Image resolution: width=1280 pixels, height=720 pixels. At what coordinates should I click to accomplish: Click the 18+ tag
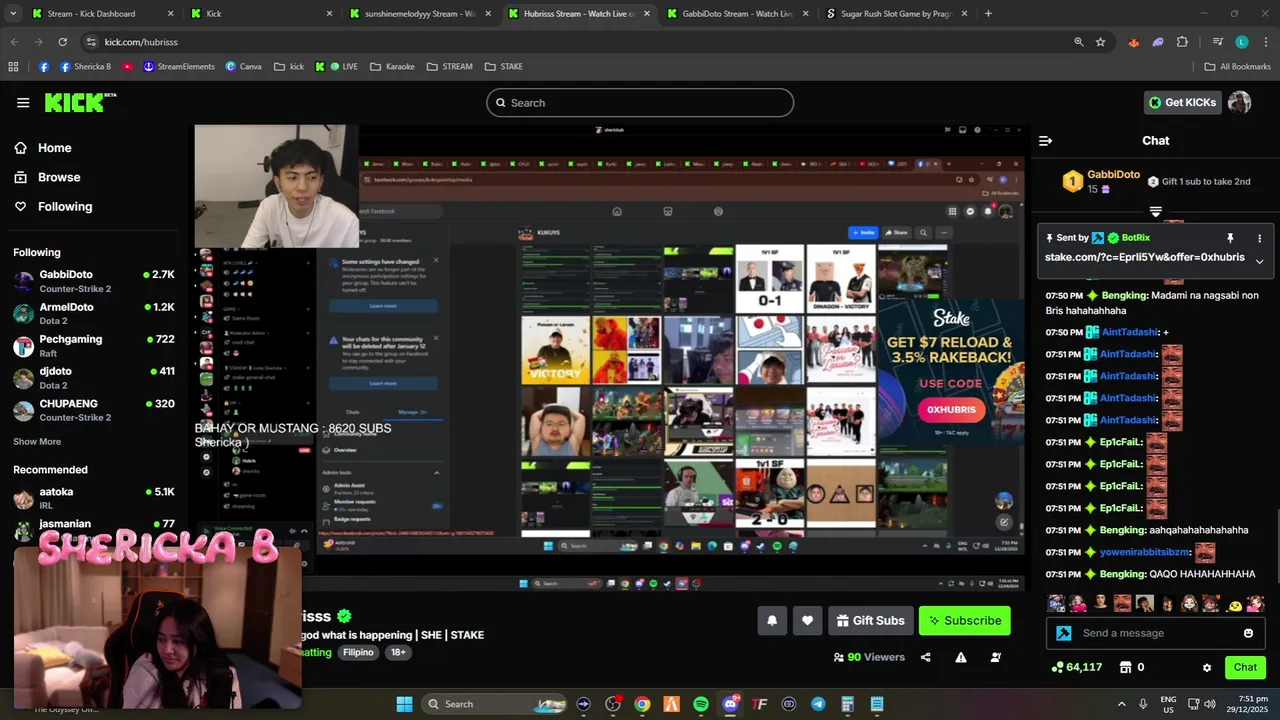click(398, 652)
